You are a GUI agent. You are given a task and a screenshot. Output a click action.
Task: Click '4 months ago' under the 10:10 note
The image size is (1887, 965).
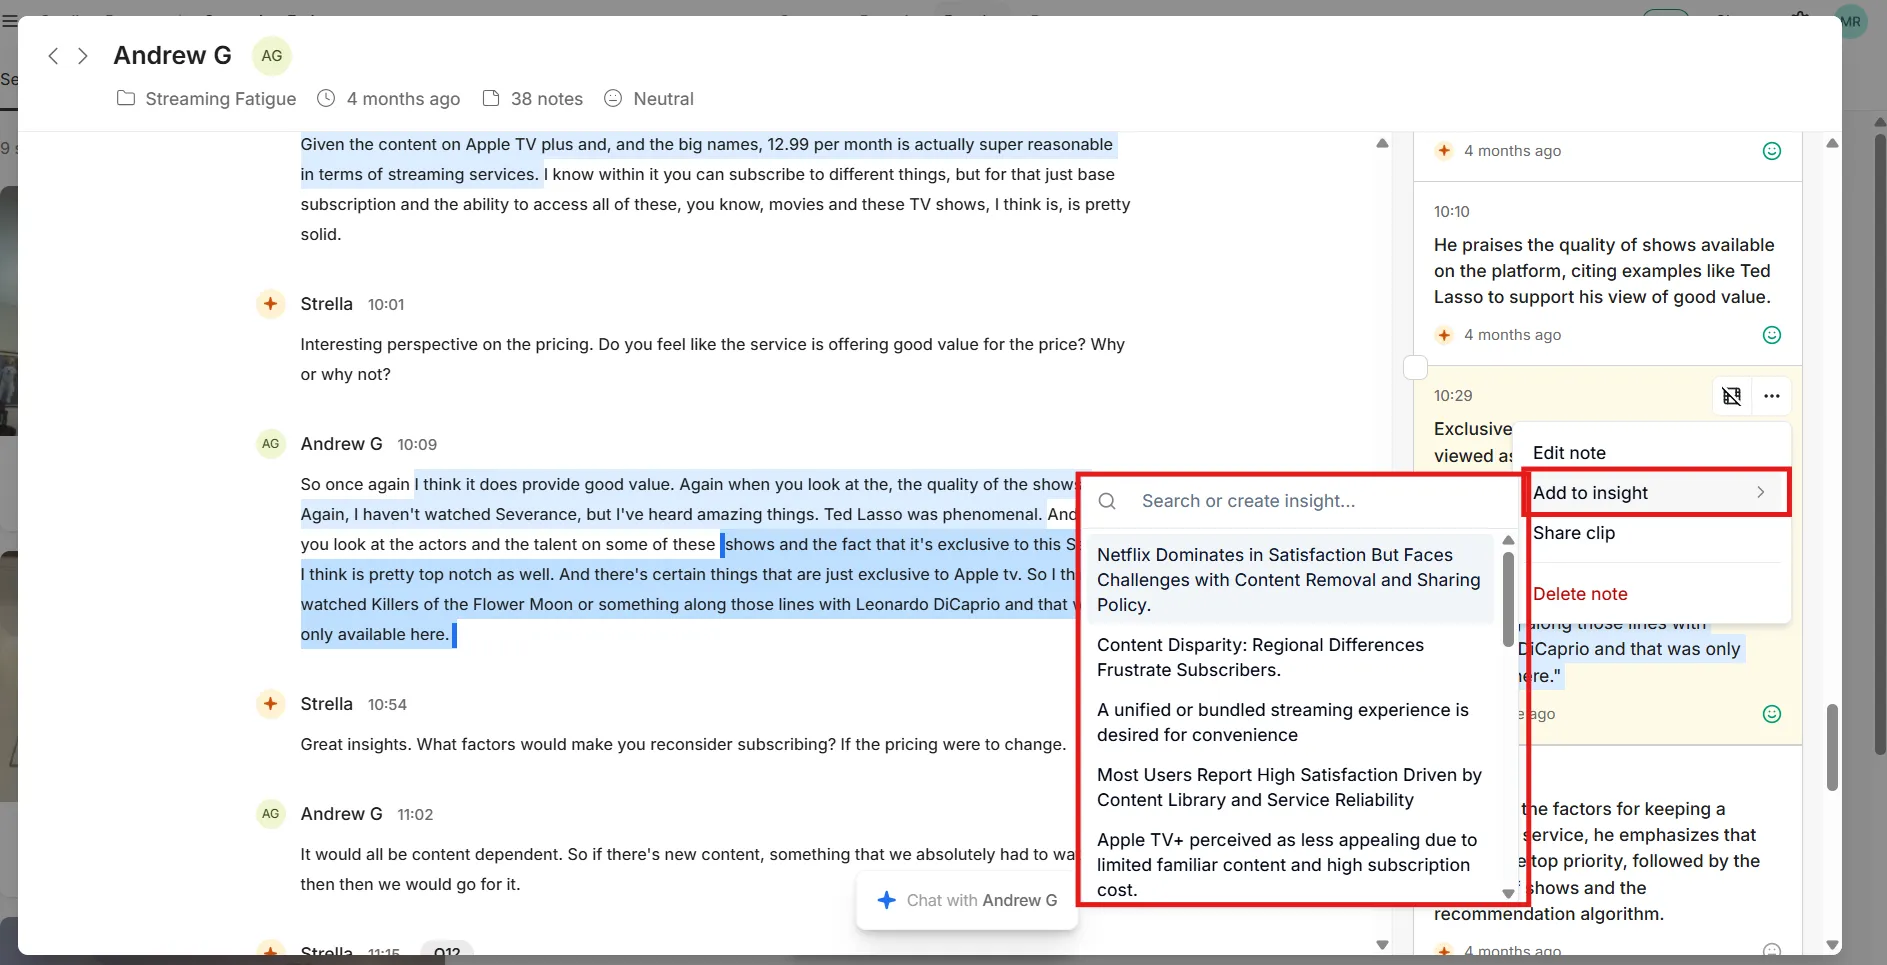tap(1512, 335)
